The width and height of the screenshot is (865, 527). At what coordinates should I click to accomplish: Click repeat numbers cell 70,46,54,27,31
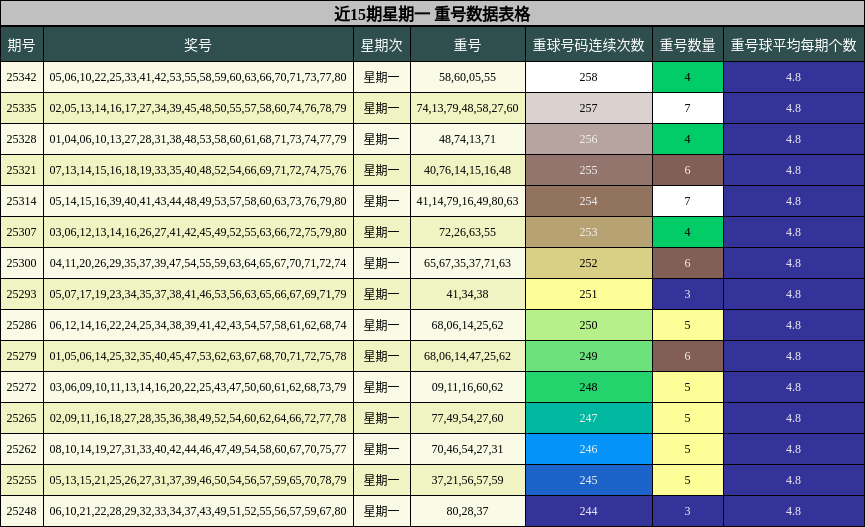[x=468, y=449]
